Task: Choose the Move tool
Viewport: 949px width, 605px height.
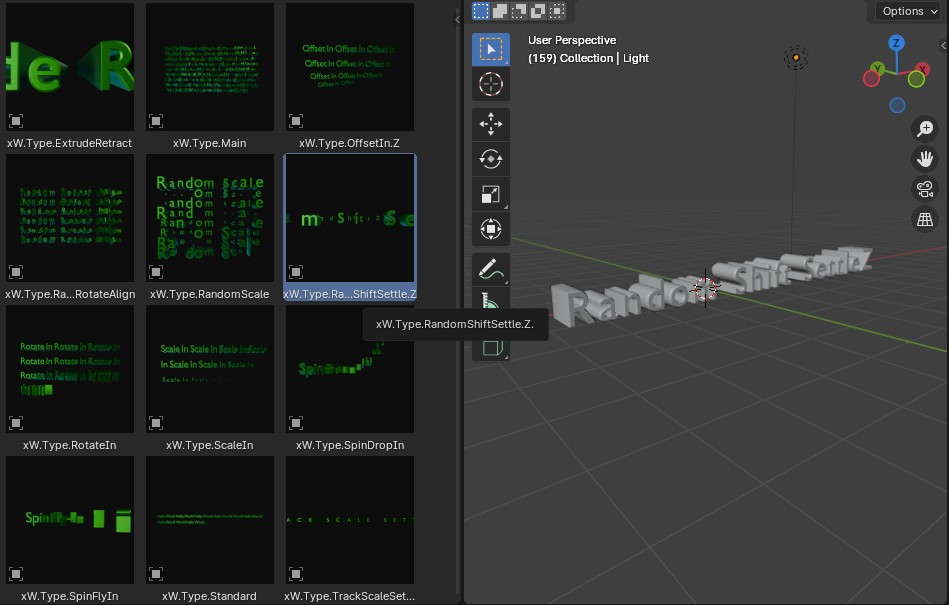Action: coord(490,124)
